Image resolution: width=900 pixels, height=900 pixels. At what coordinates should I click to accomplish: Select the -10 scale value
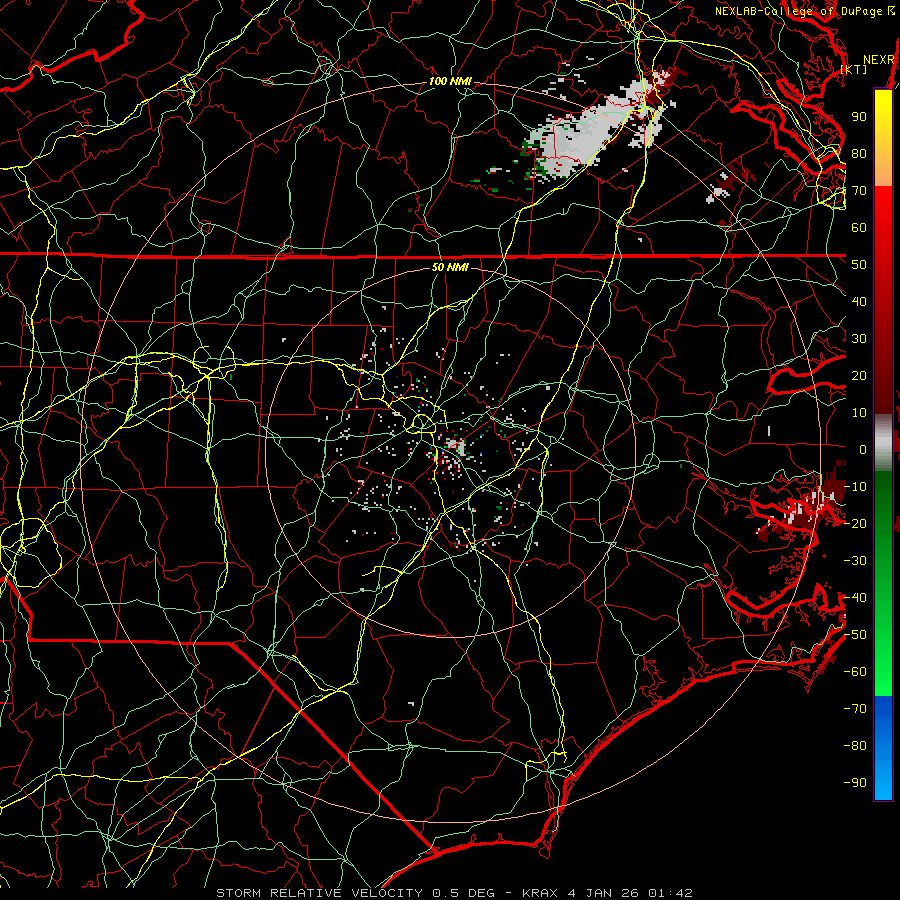point(855,487)
